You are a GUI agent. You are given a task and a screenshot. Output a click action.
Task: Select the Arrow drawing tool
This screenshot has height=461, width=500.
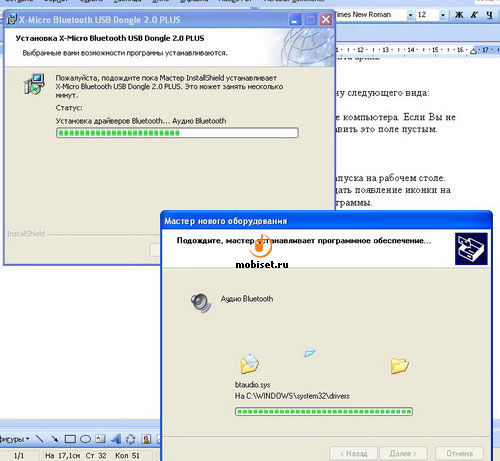click(x=55, y=439)
